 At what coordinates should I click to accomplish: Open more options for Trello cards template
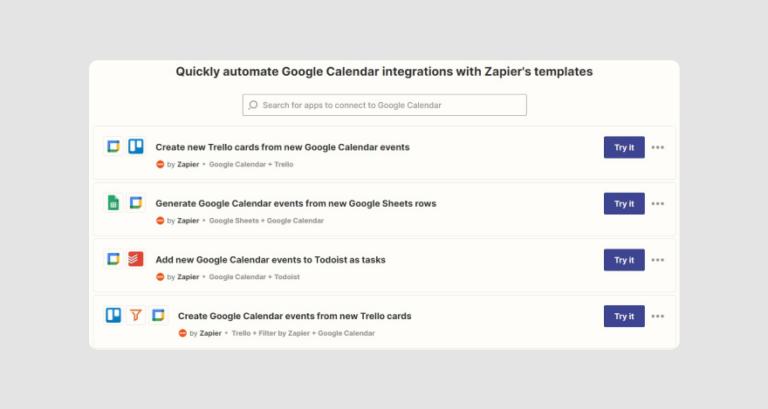[x=658, y=147]
